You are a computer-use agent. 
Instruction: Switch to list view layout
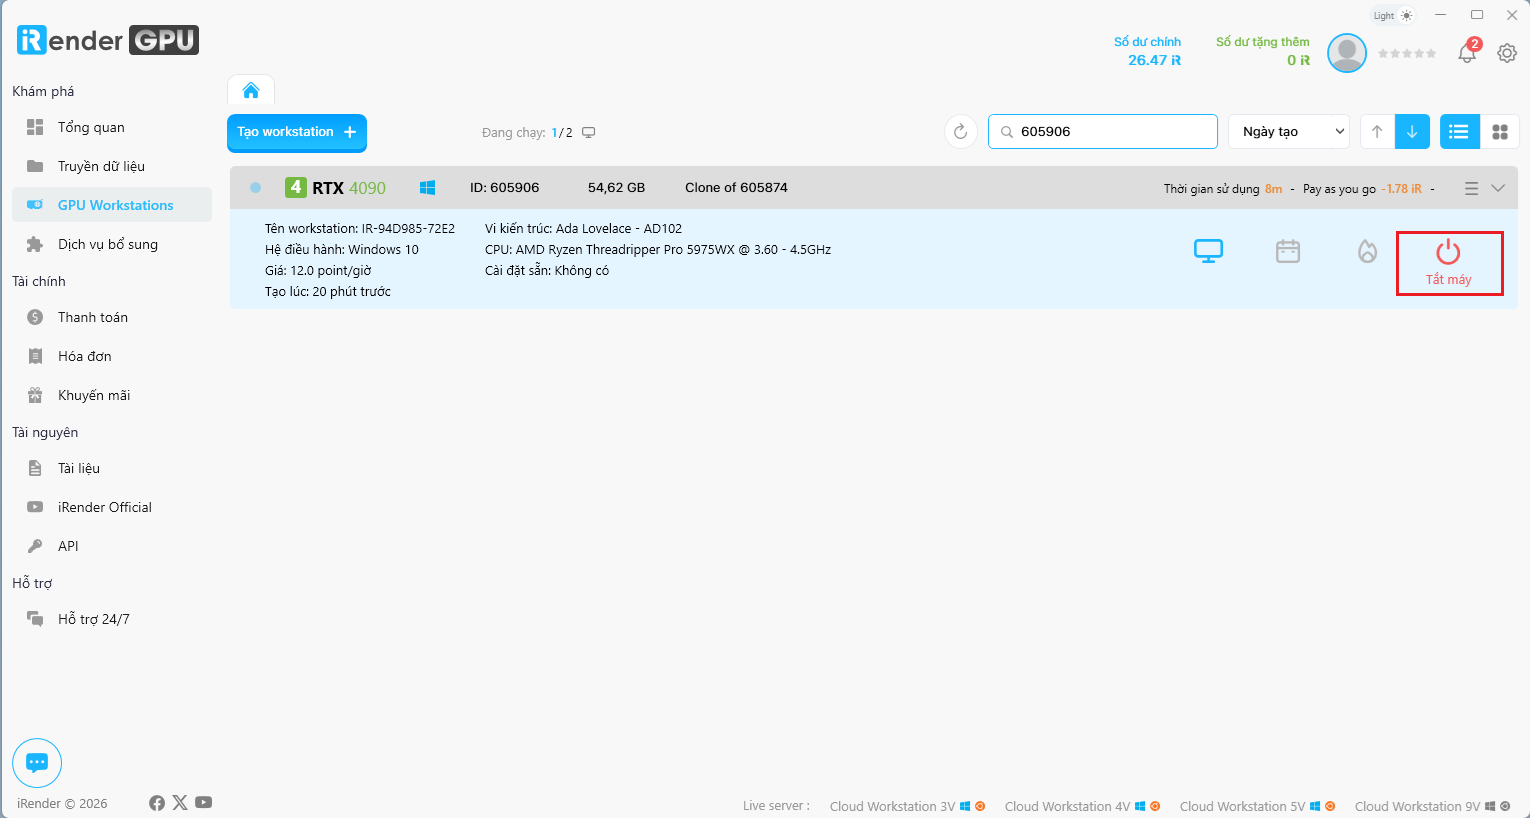1459,131
